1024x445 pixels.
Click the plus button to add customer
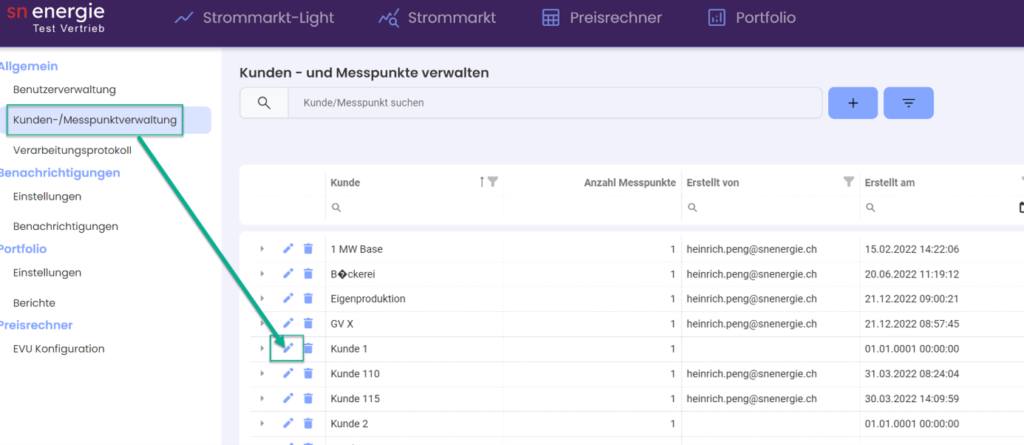pyautogui.click(x=853, y=103)
